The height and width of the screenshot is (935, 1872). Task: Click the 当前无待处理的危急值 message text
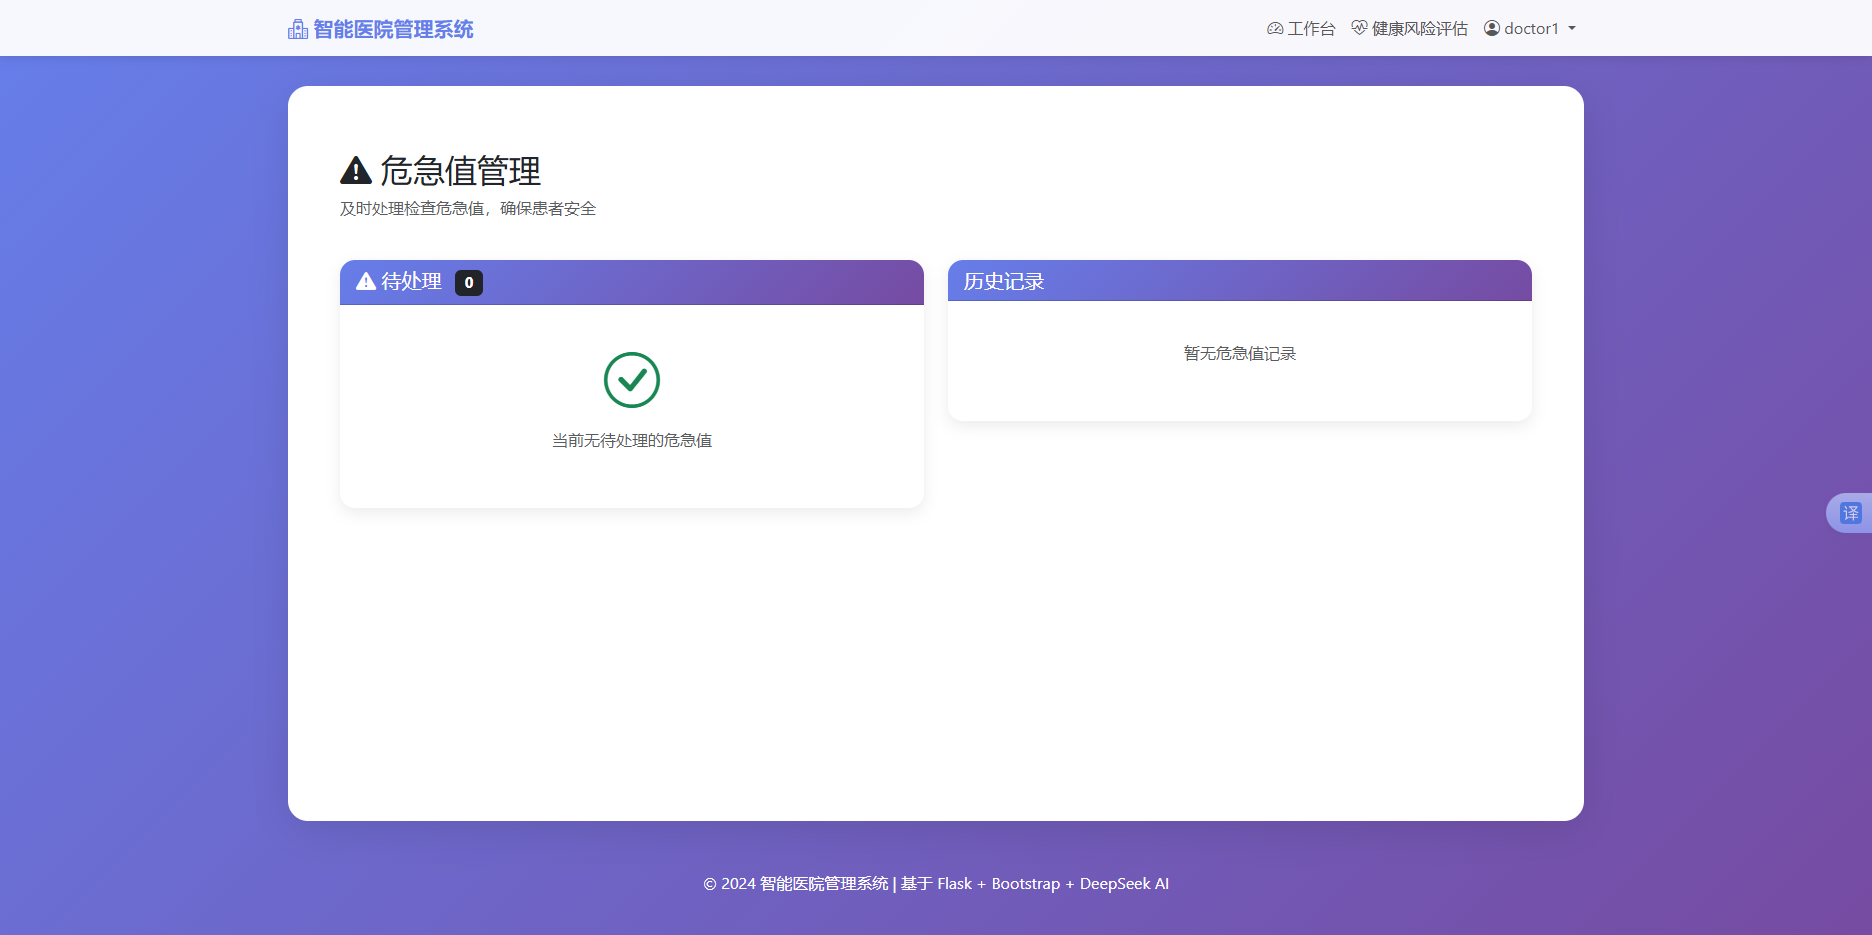pyautogui.click(x=631, y=440)
